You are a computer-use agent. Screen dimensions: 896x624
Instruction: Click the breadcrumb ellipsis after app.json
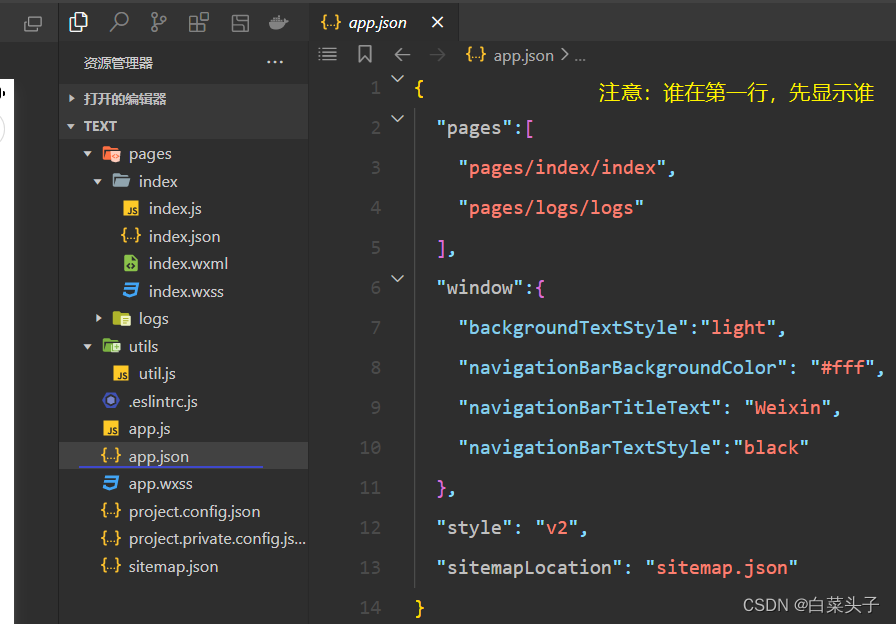(x=579, y=57)
